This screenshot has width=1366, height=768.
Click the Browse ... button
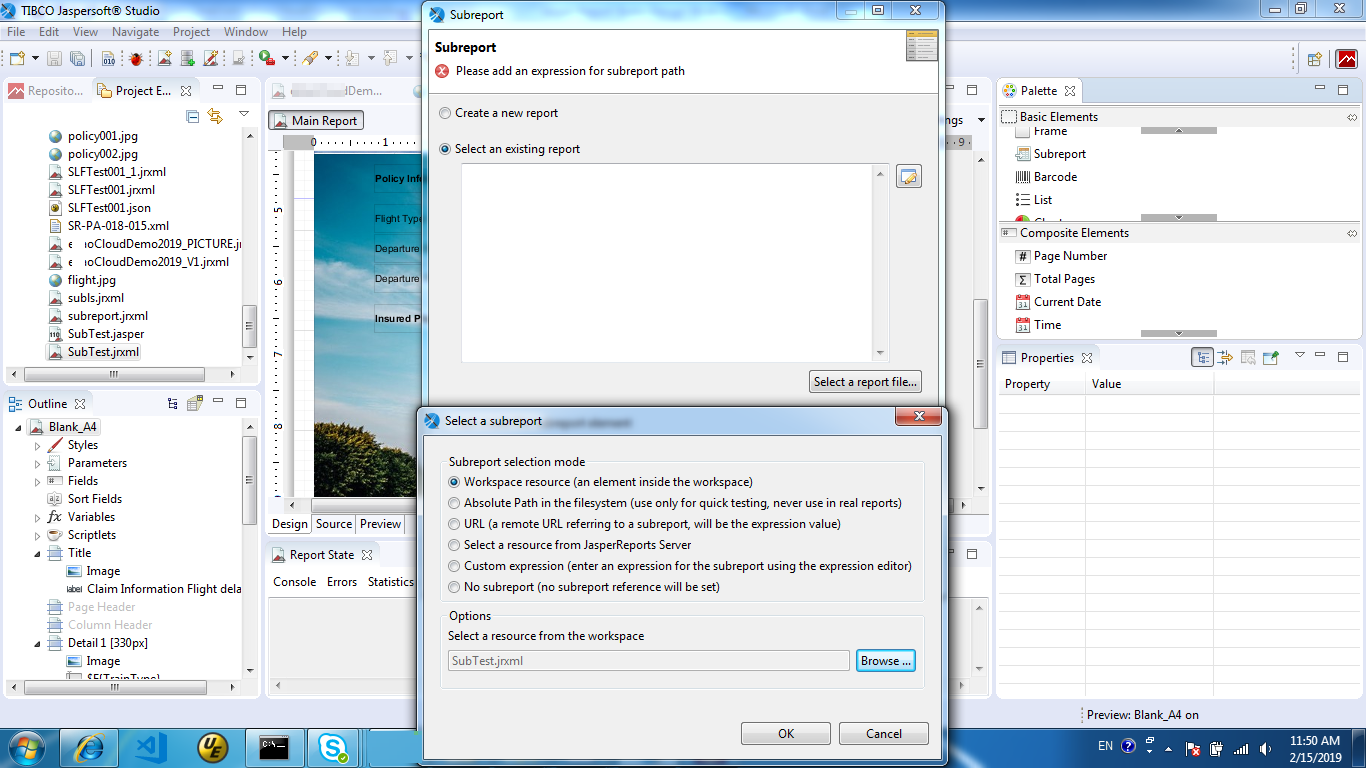(886, 661)
